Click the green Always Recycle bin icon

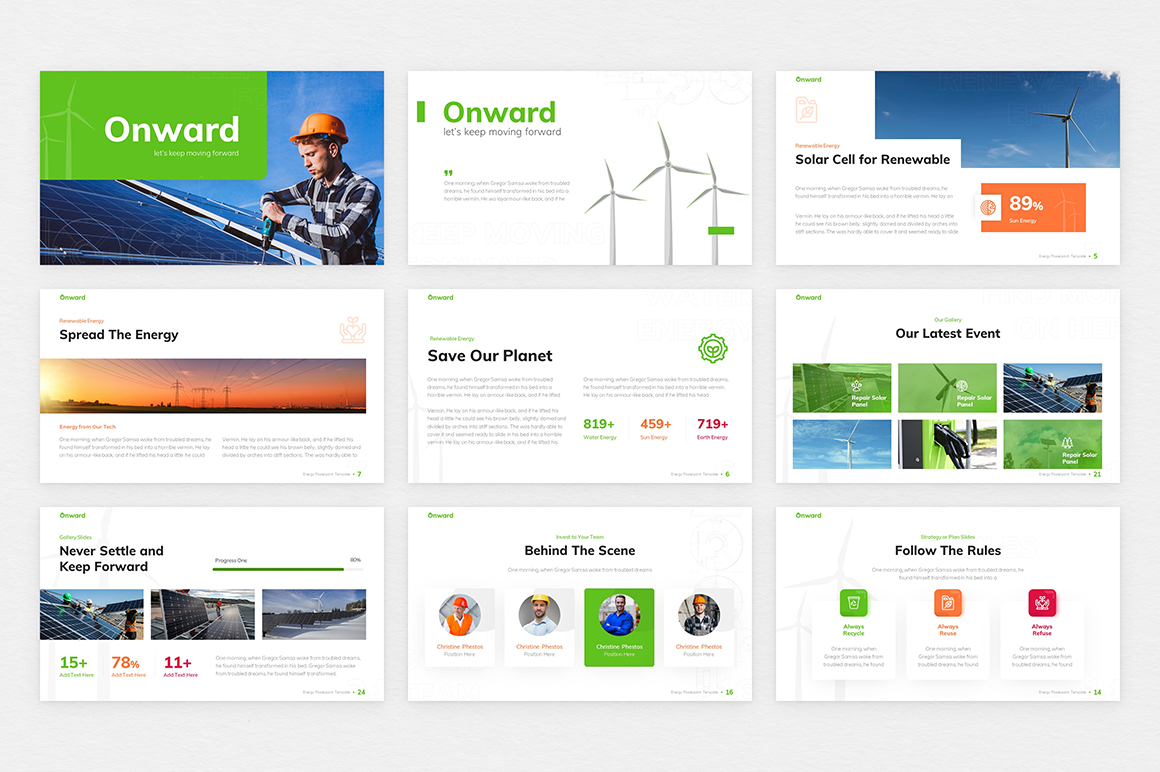[x=853, y=603]
